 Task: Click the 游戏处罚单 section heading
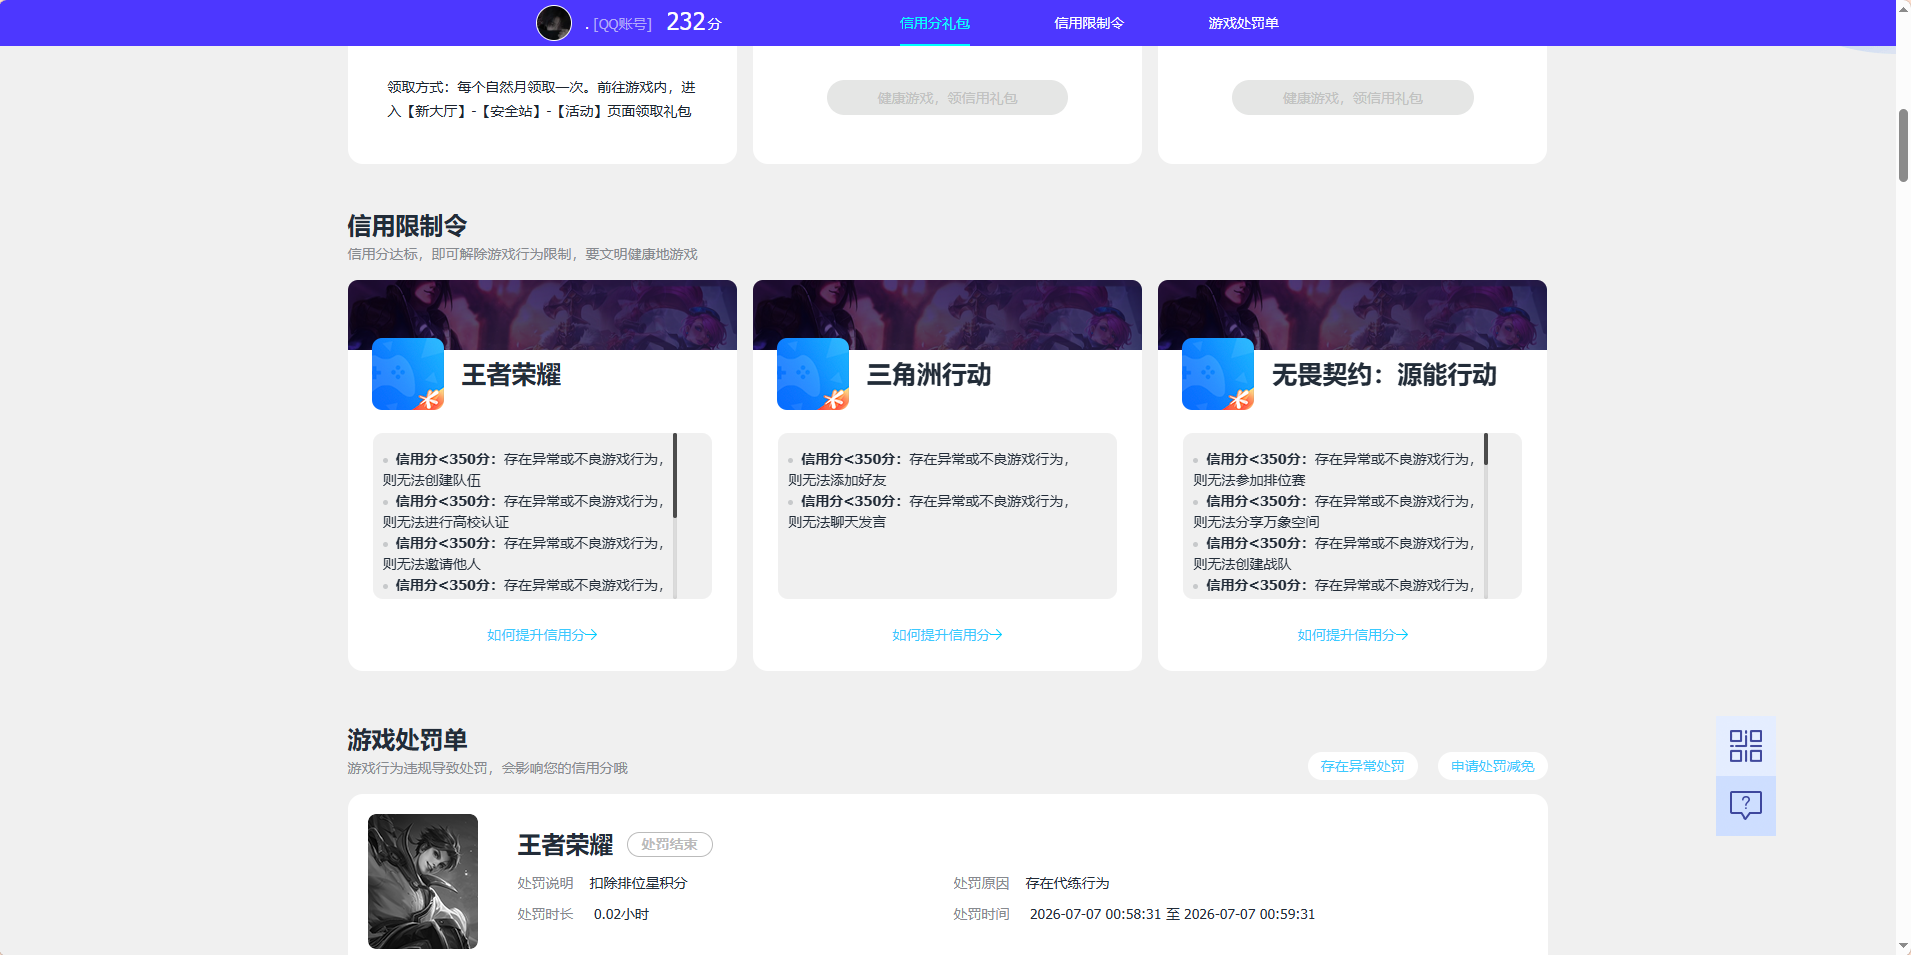pyautogui.click(x=407, y=740)
